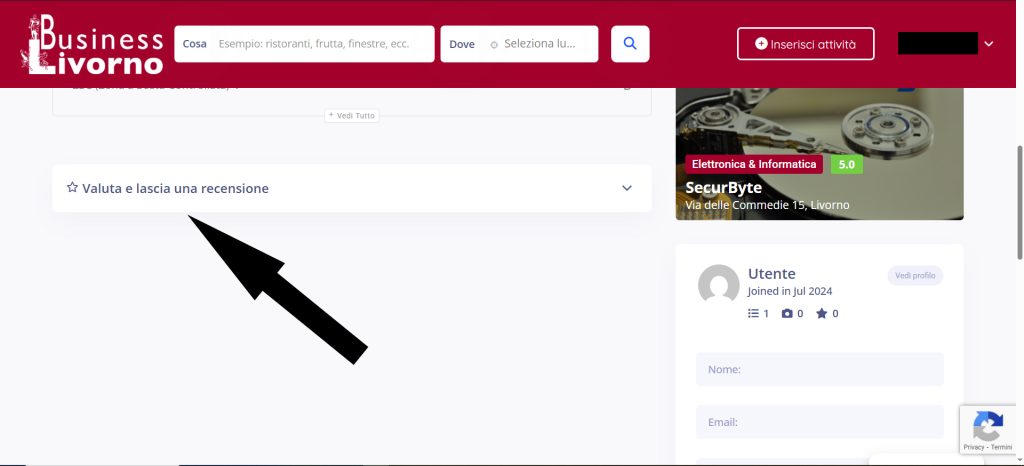This screenshot has height=466, width=1024.
Task: Click the reCAPTCHA badge icon
Action: point(988,428)
